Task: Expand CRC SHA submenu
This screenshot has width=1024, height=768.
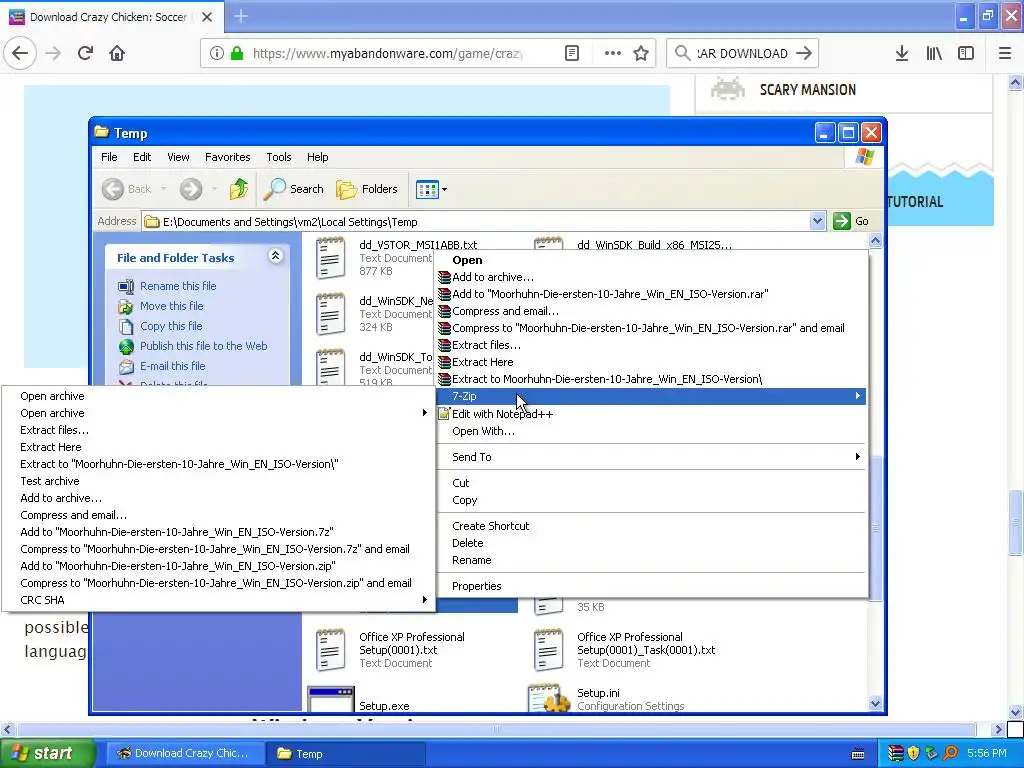Action: (x=219, y=600)
